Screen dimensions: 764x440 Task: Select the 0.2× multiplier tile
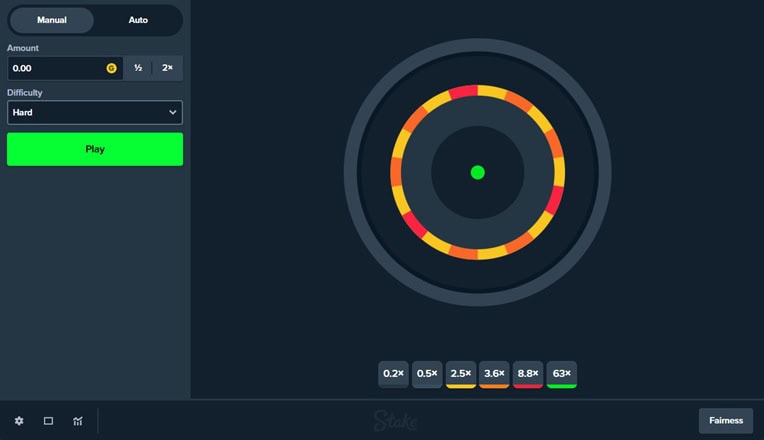click(x=393, y=374)
